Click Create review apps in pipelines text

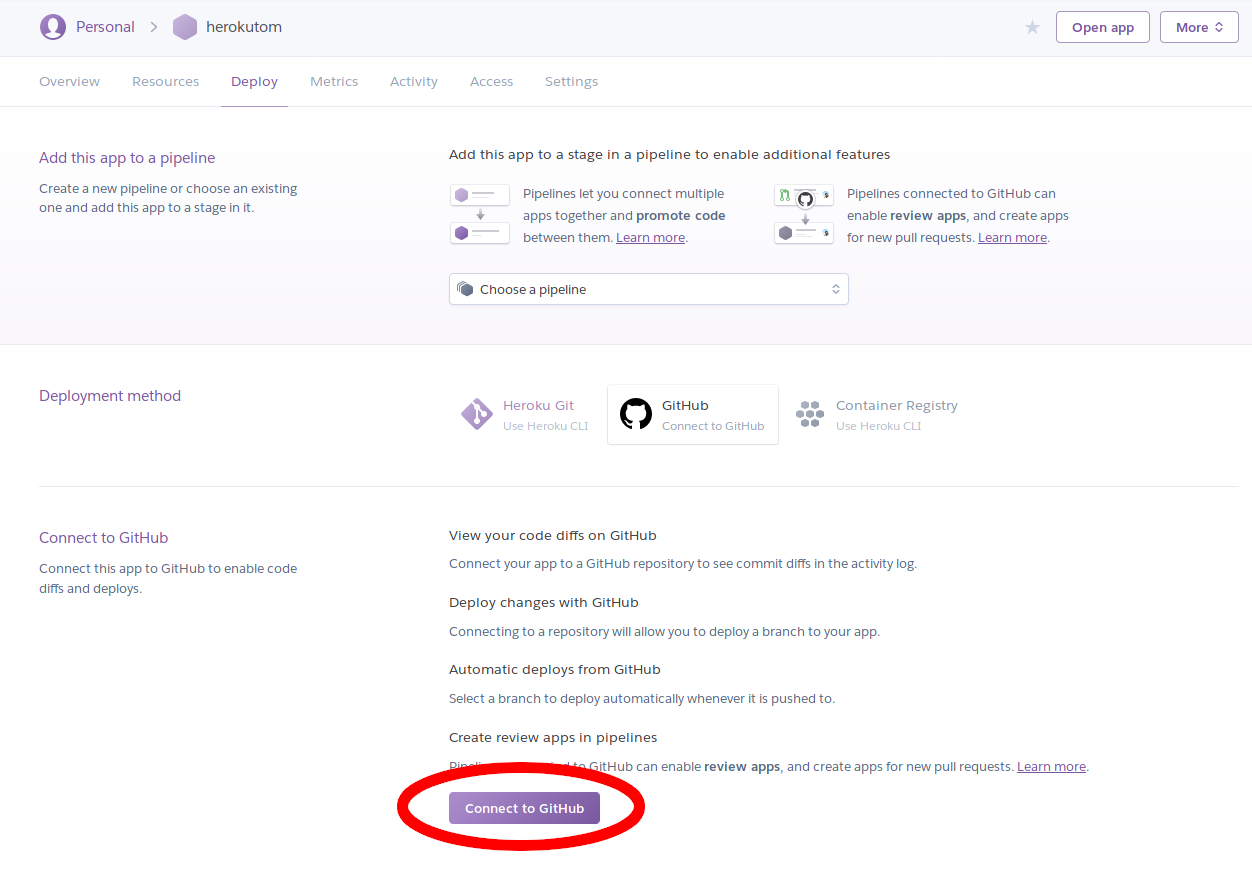click(553, 738)
